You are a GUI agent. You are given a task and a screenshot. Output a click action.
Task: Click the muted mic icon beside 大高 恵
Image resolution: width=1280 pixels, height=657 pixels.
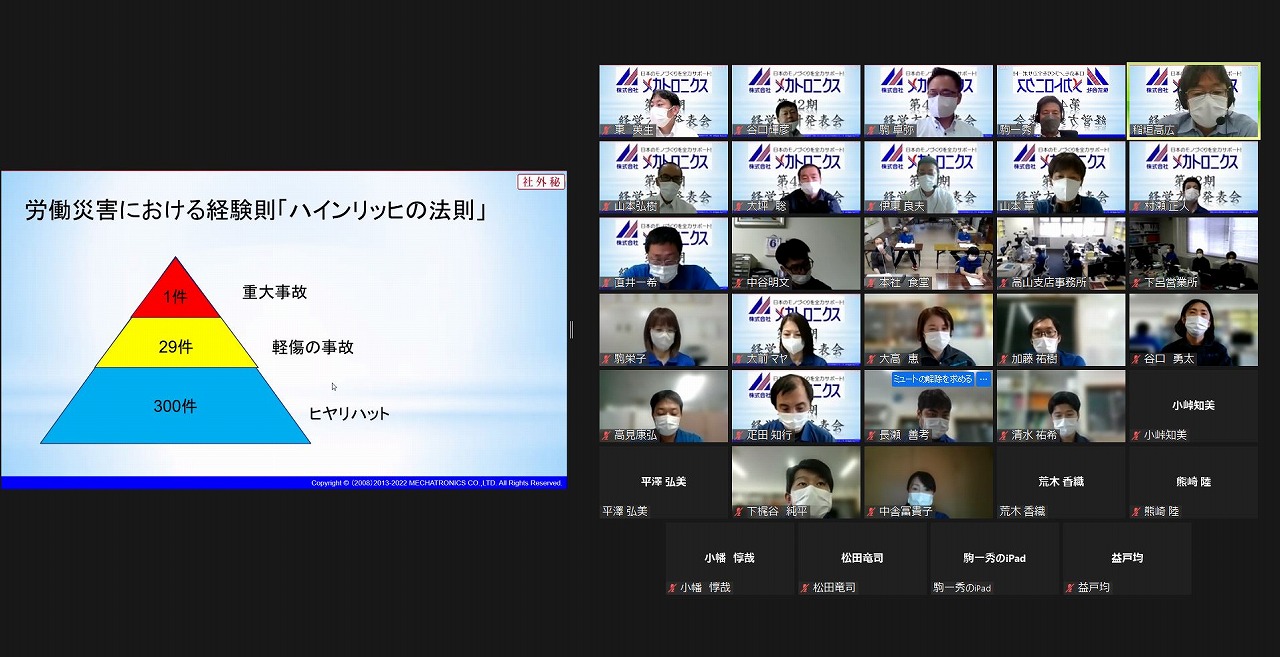[871, 358]
